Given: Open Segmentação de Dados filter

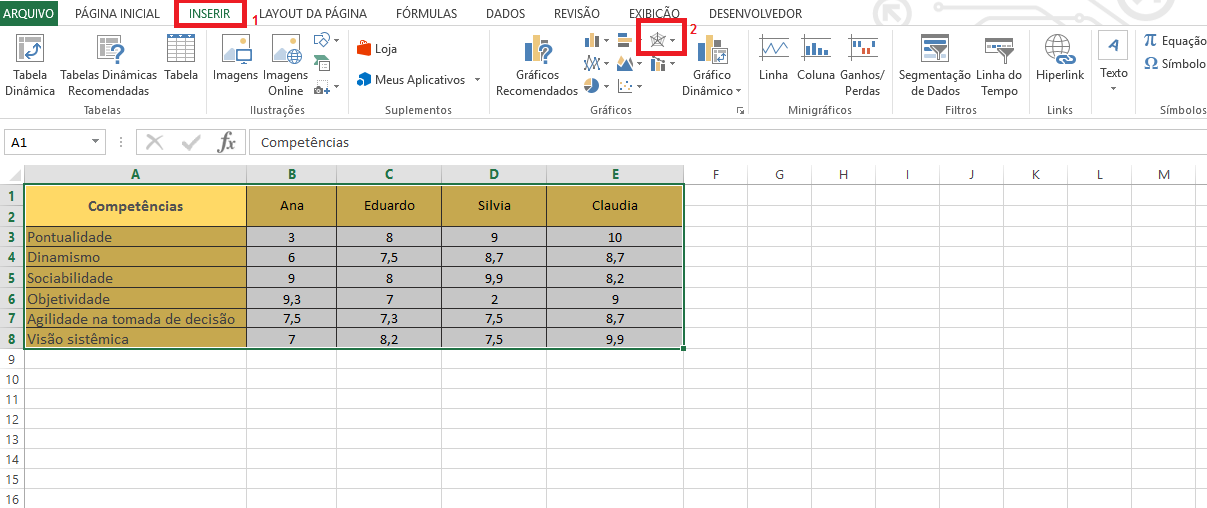Looking at the screenshot, I should 934,50.
